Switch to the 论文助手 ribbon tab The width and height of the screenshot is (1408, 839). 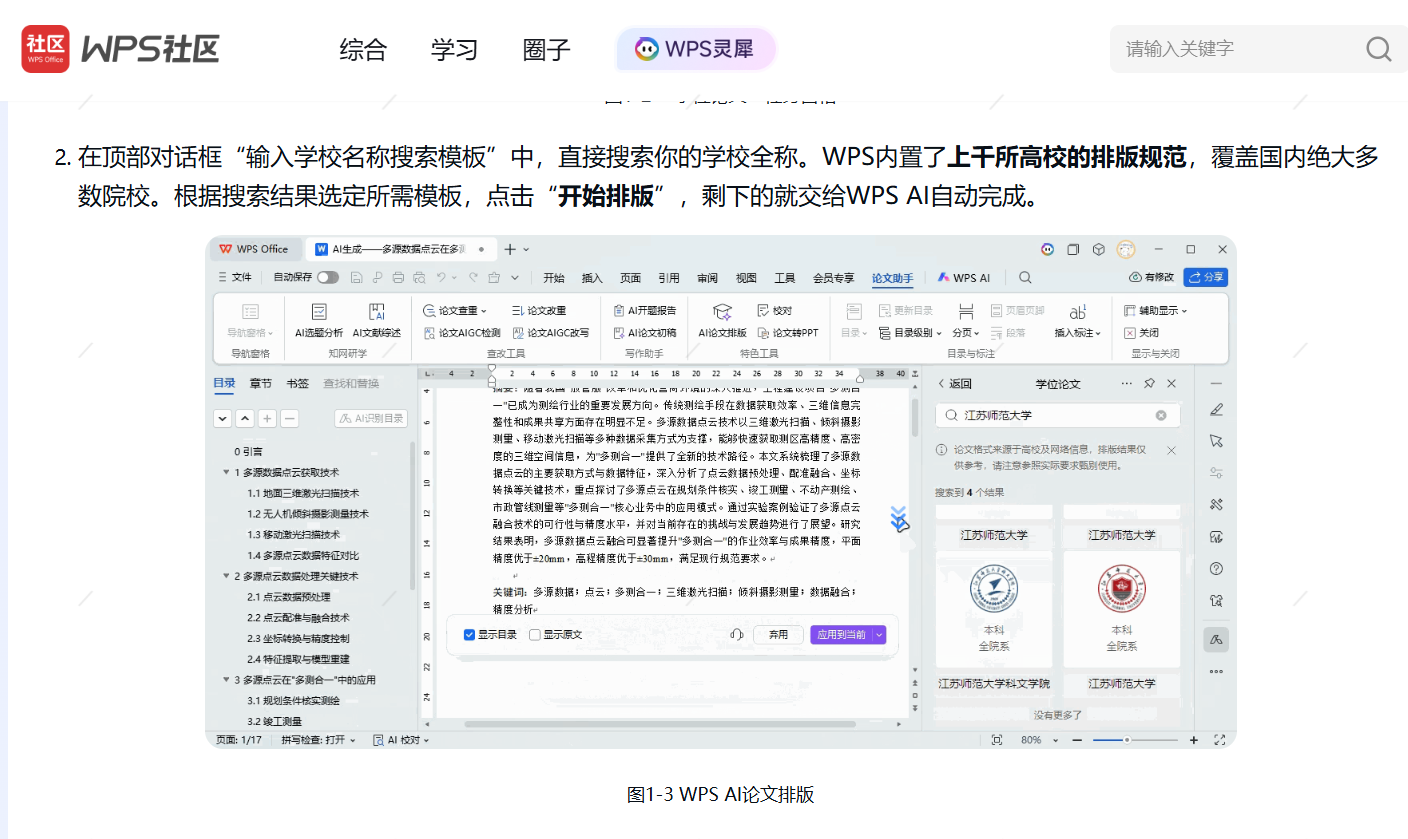(x=892, y=278)
